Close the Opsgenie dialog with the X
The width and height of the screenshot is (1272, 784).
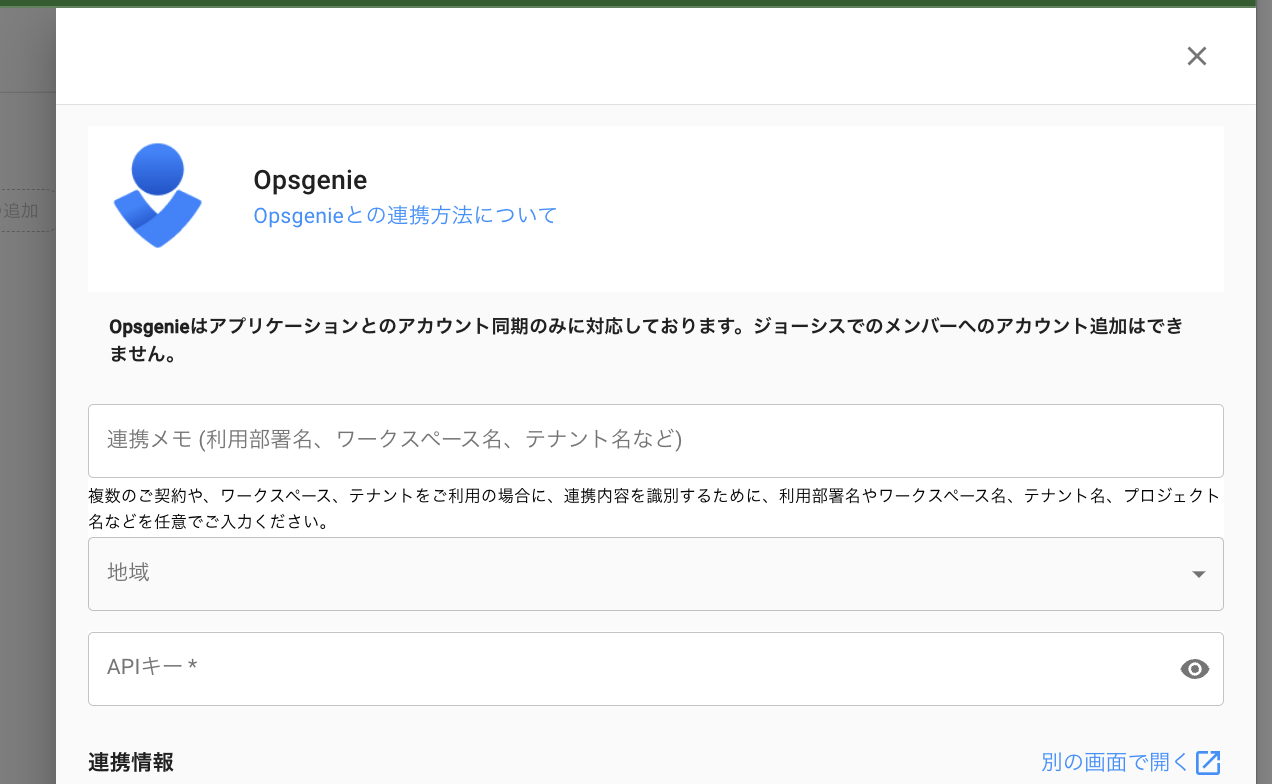[1196, 56]
